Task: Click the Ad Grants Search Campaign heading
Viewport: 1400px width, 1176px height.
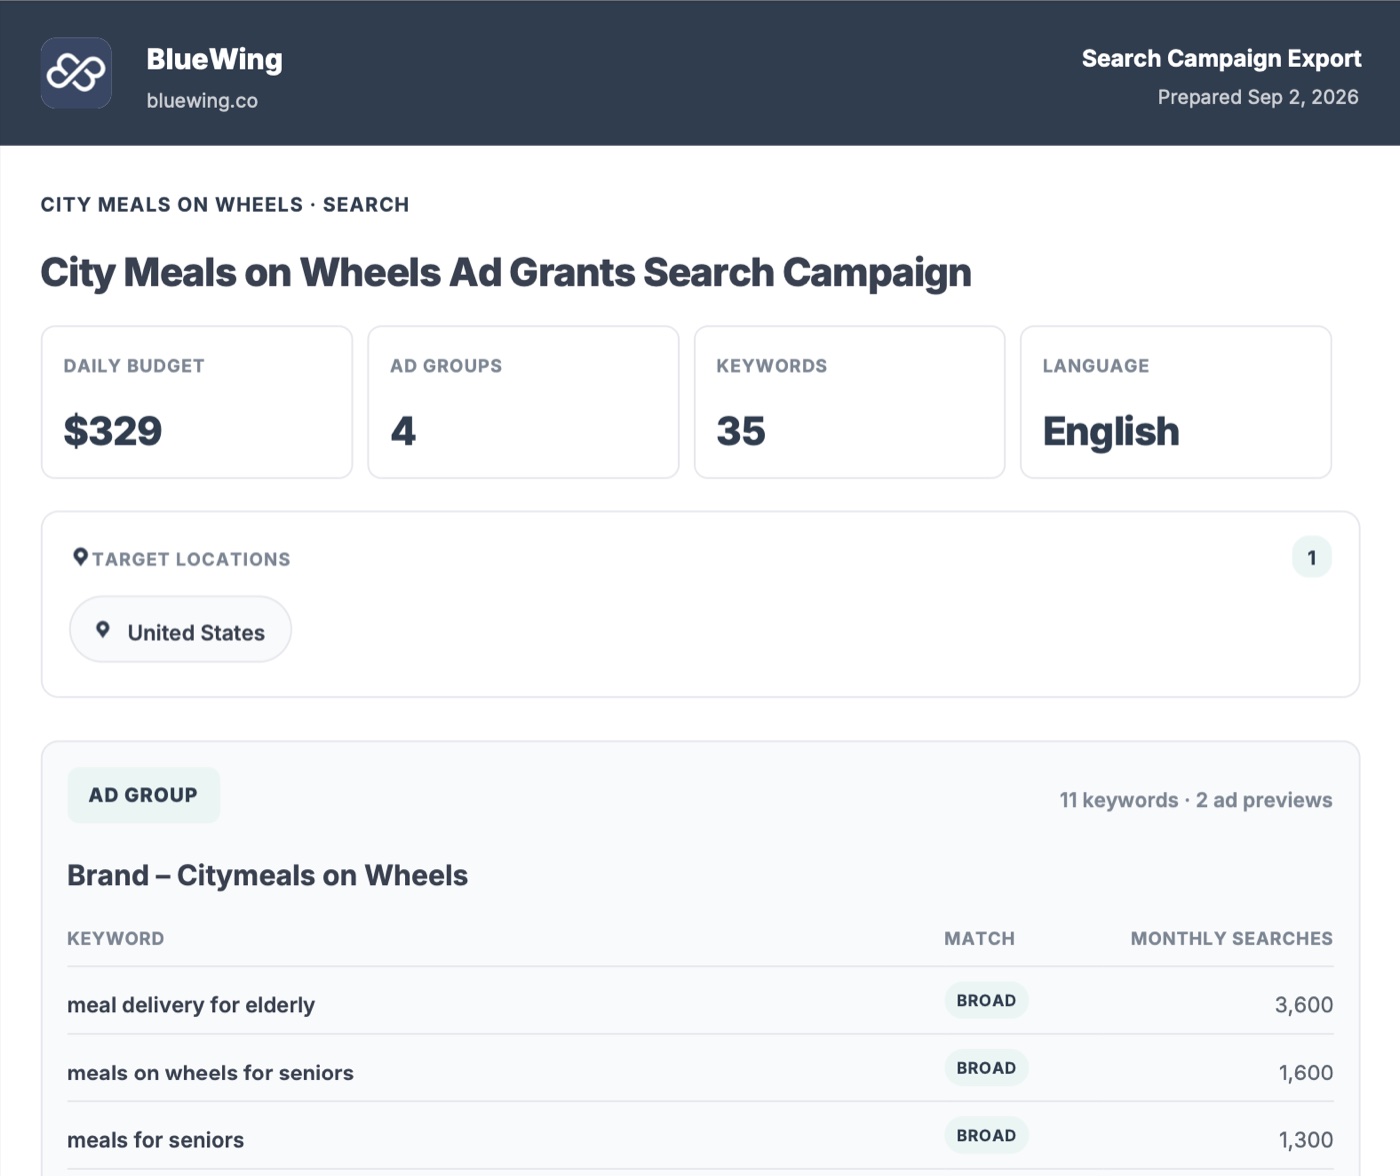Action: (x=506, y=272)
